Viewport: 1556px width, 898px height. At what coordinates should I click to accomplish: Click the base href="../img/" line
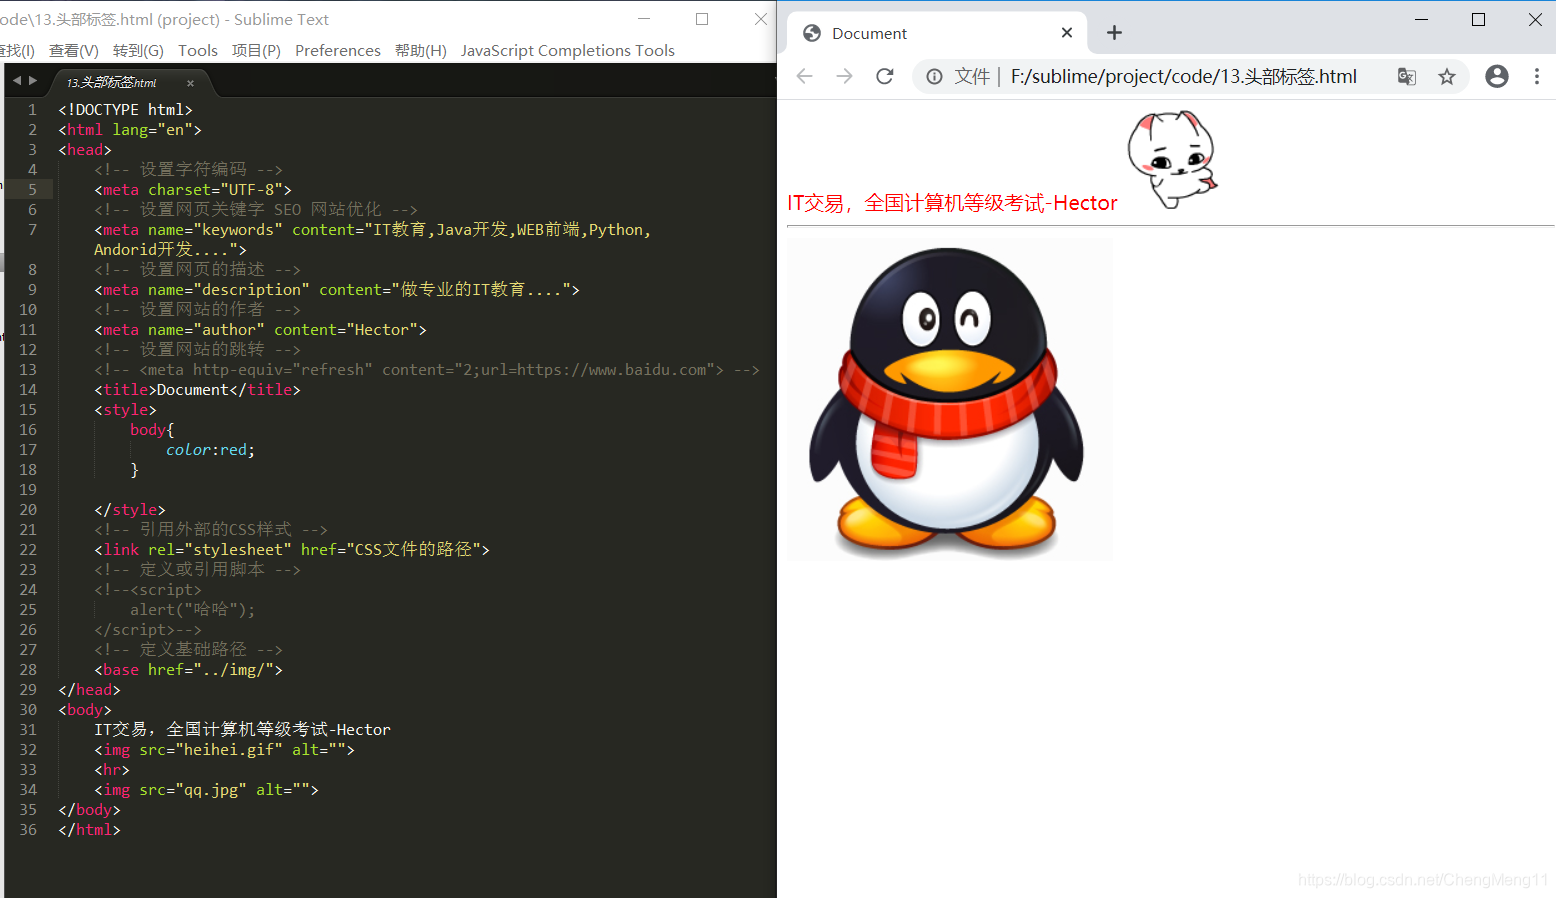(188, 670)
